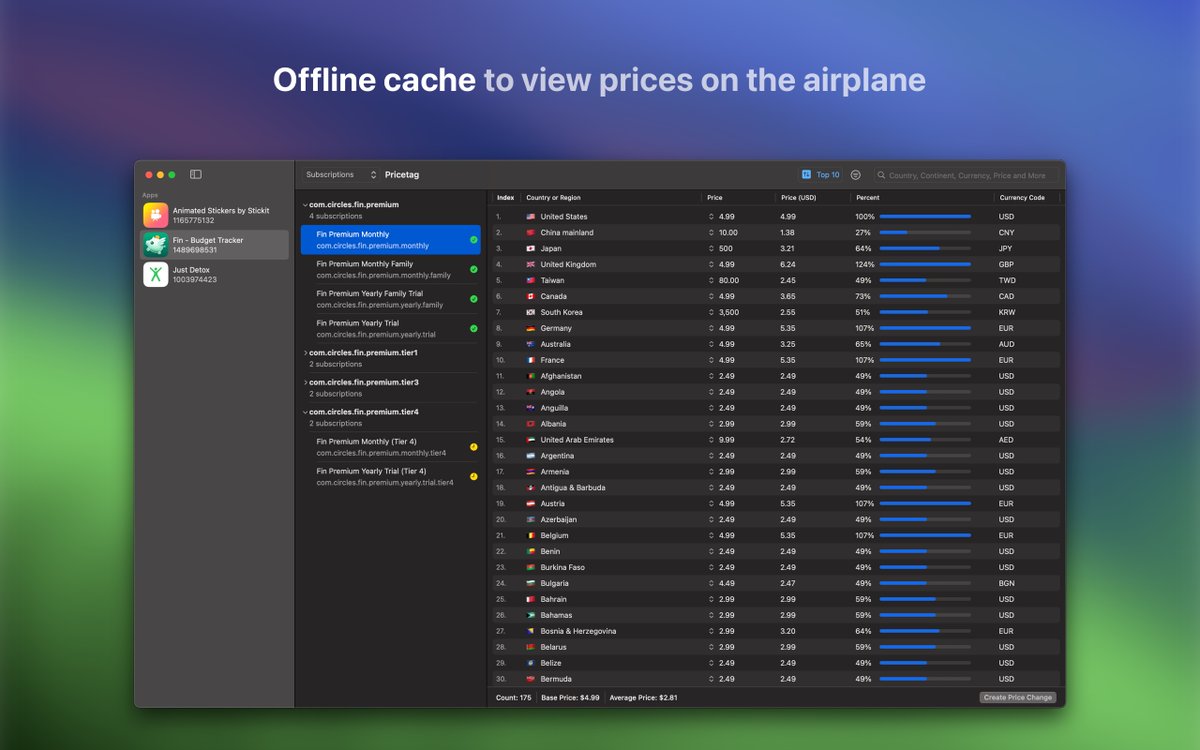
Task: Select the Burkina Faso row
Action: 776,567
